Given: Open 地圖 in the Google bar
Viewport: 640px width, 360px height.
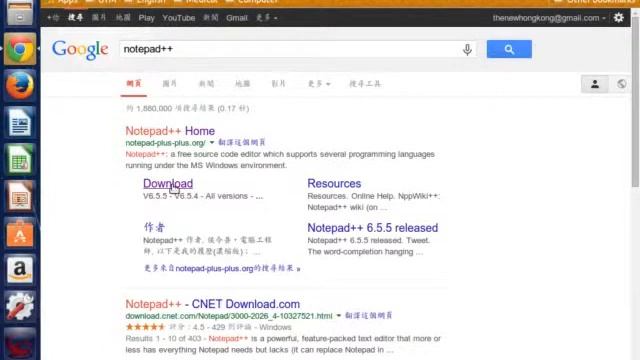Looking at the screenshot, I should coord(123,18).
